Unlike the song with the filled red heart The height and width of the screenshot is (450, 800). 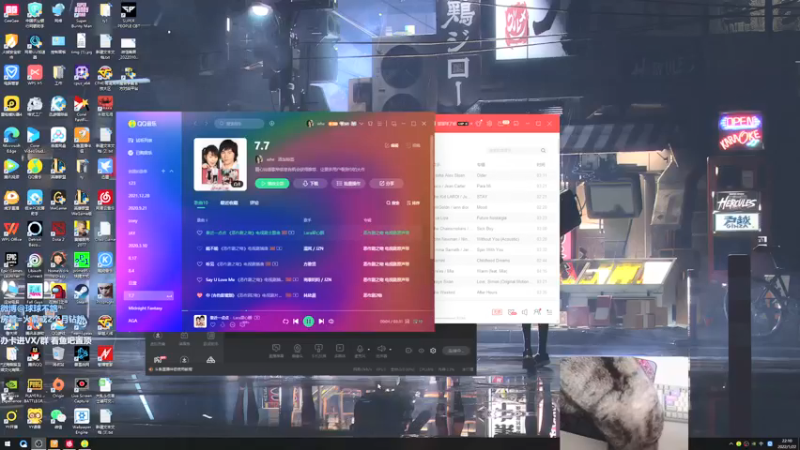click(199, 295)
